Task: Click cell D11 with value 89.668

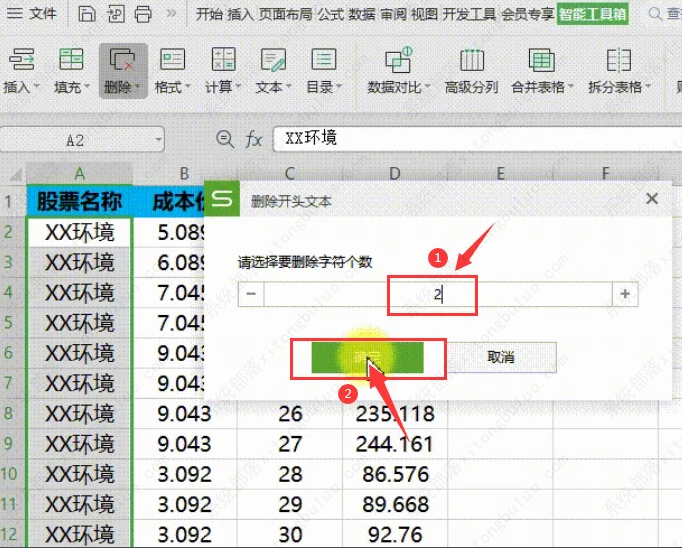Action: click(395, 505)
